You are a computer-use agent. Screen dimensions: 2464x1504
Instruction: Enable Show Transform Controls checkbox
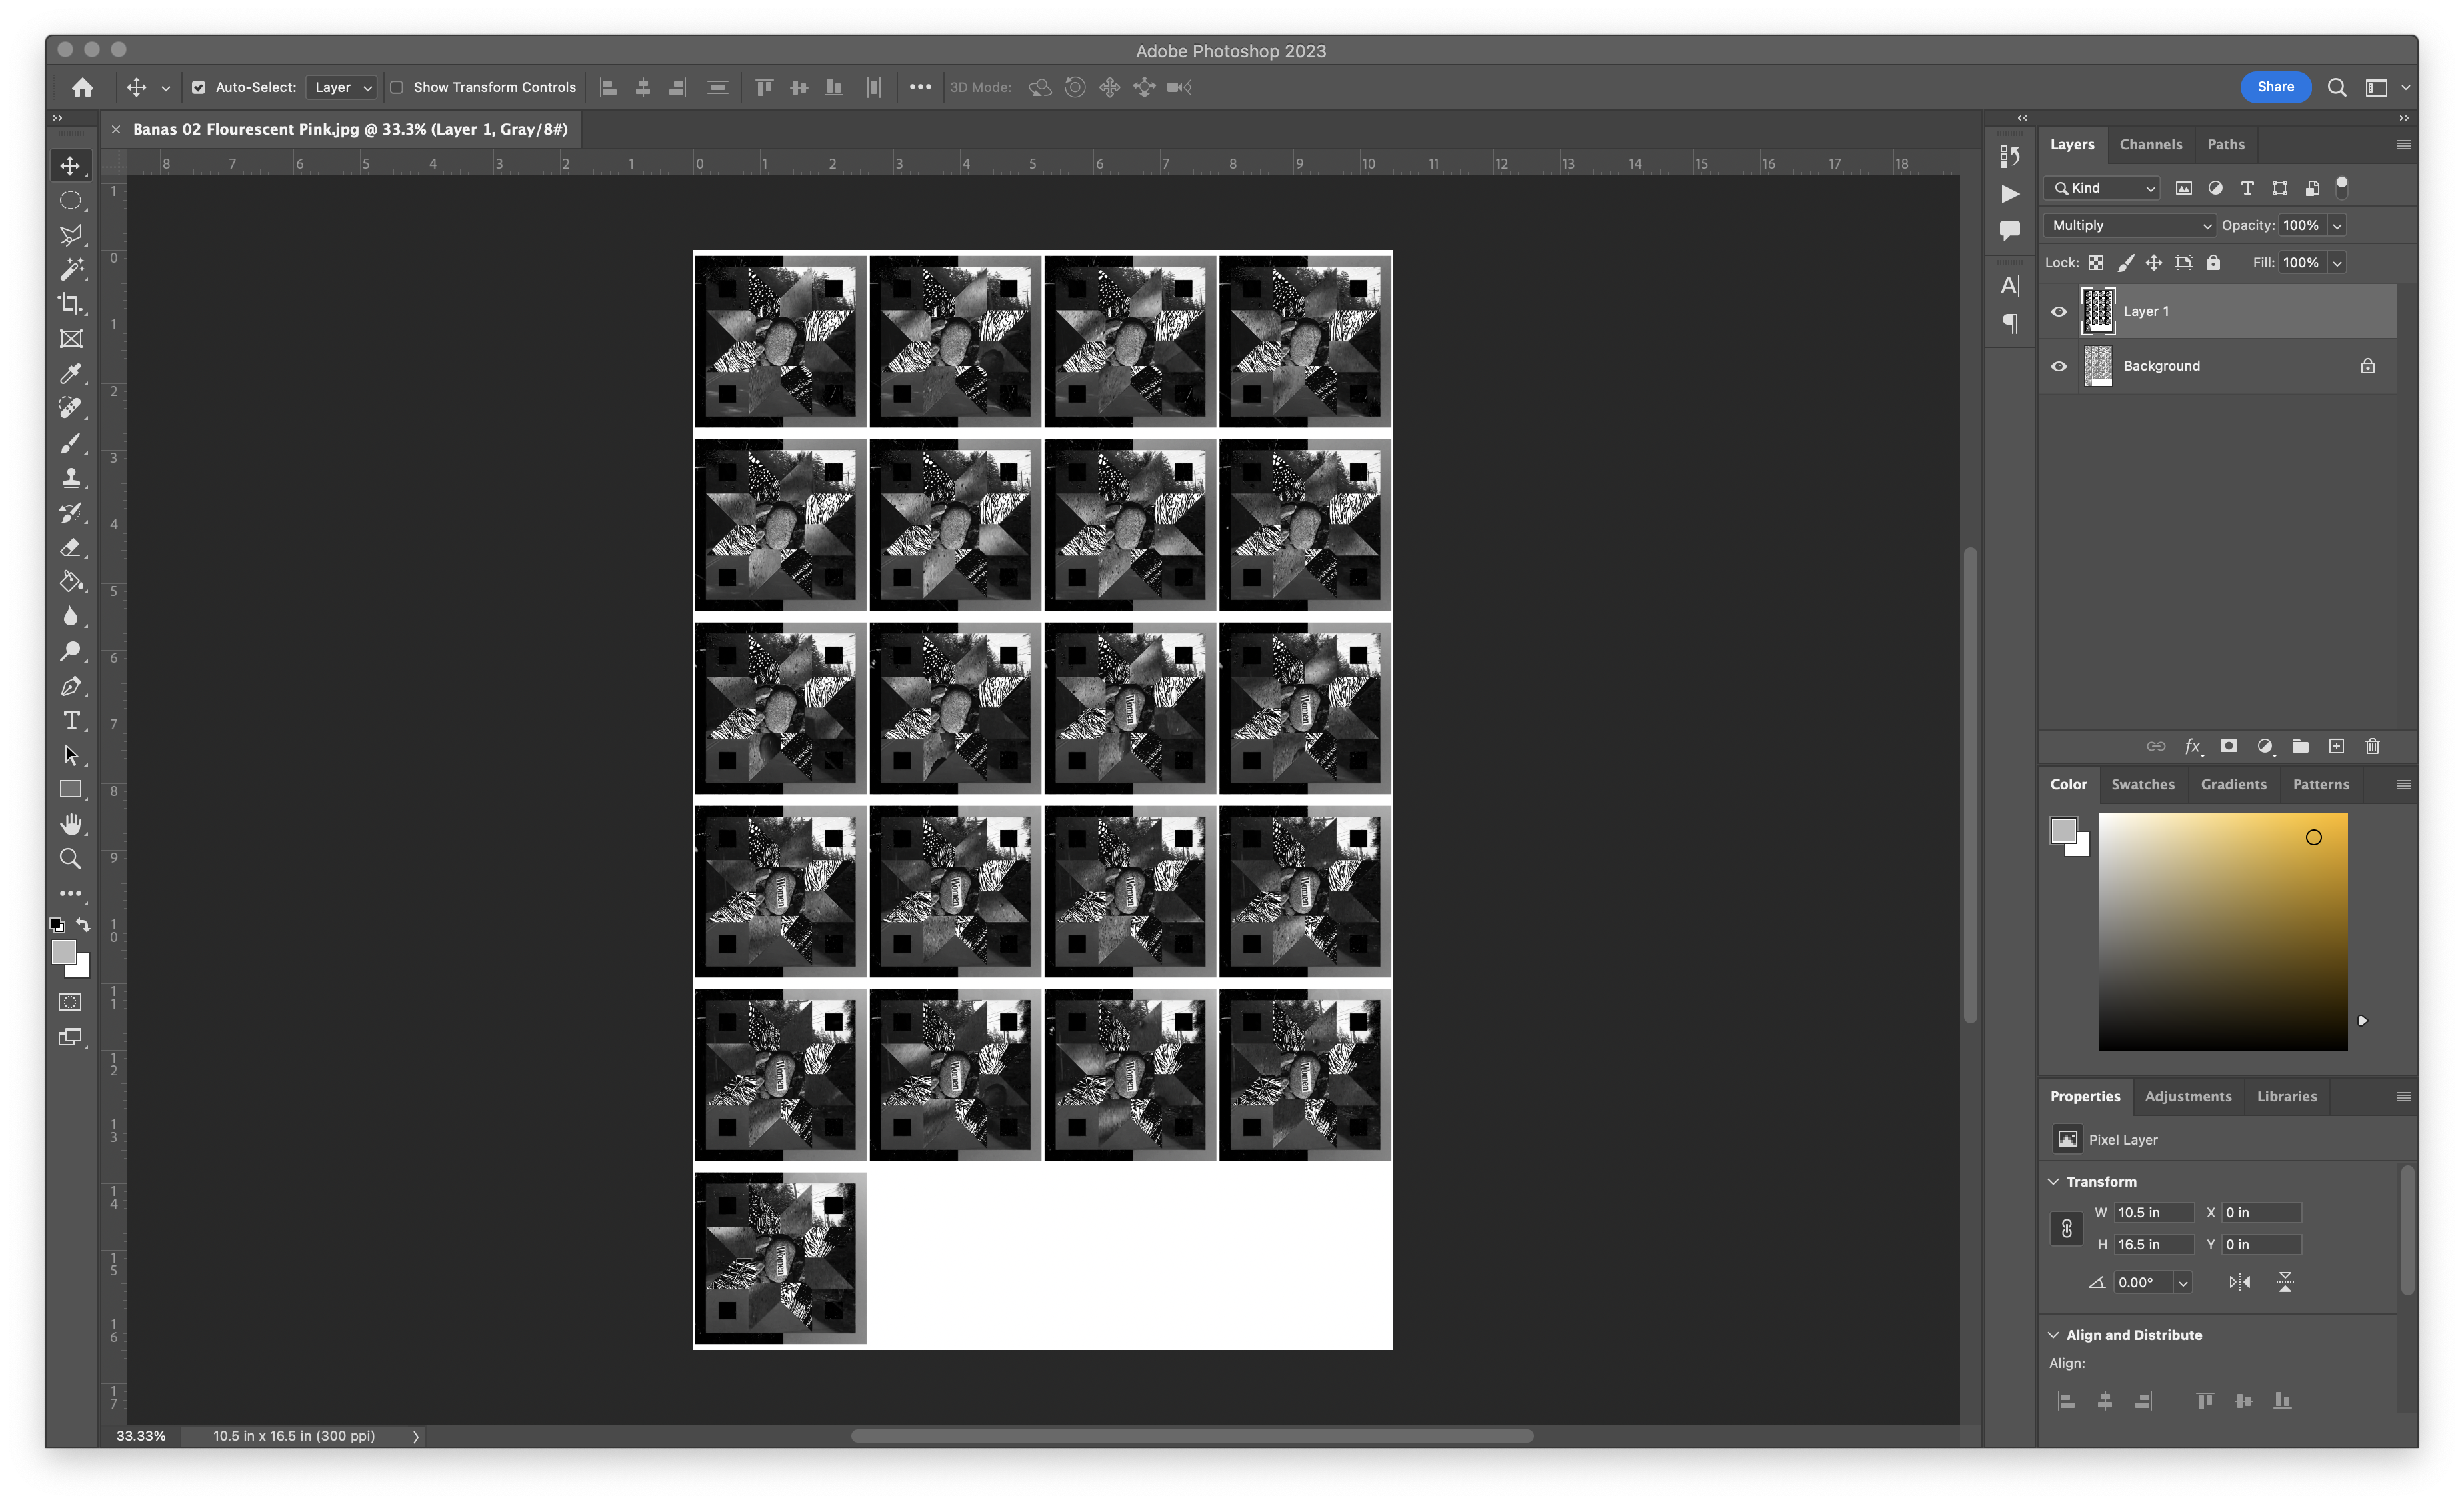pos(397,87)
